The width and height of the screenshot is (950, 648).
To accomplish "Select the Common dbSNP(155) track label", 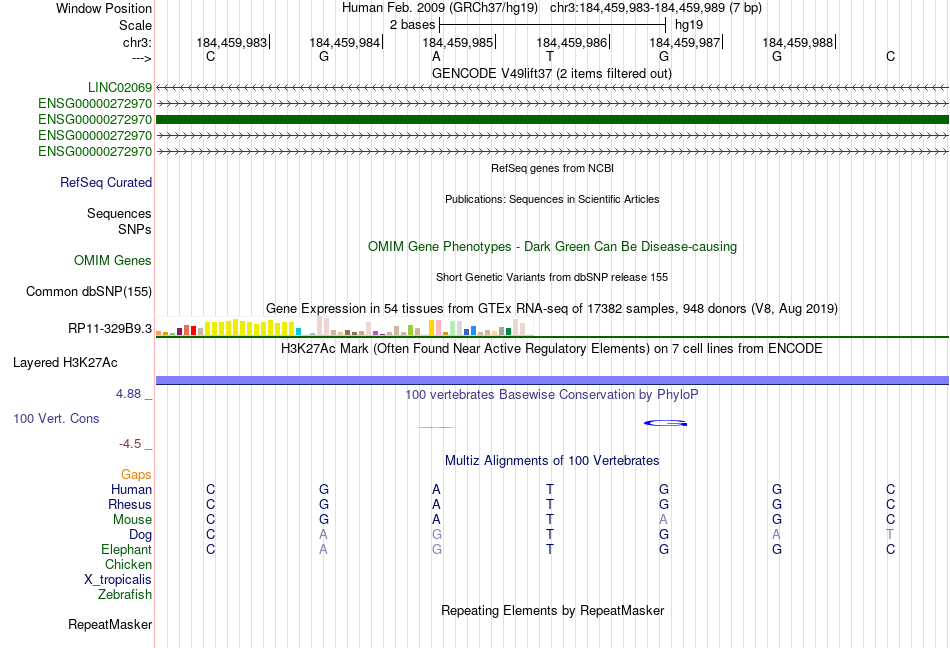I will (x=89, y=291).
